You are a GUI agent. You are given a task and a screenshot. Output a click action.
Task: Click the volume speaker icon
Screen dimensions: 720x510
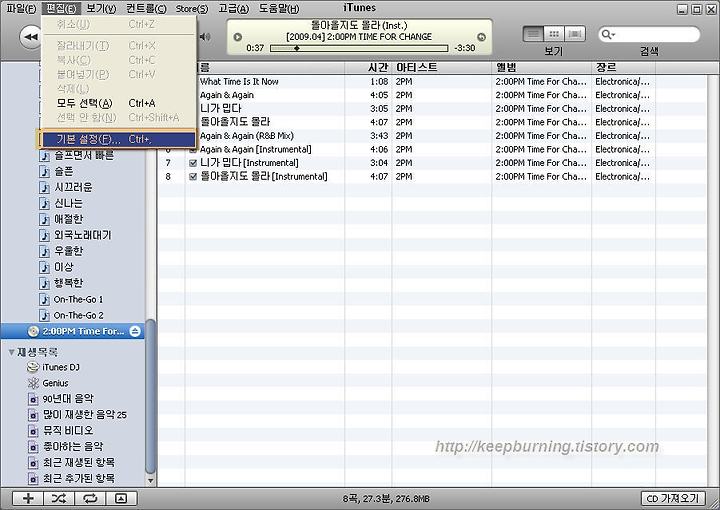pyautogui.click(x=205, y=37)
